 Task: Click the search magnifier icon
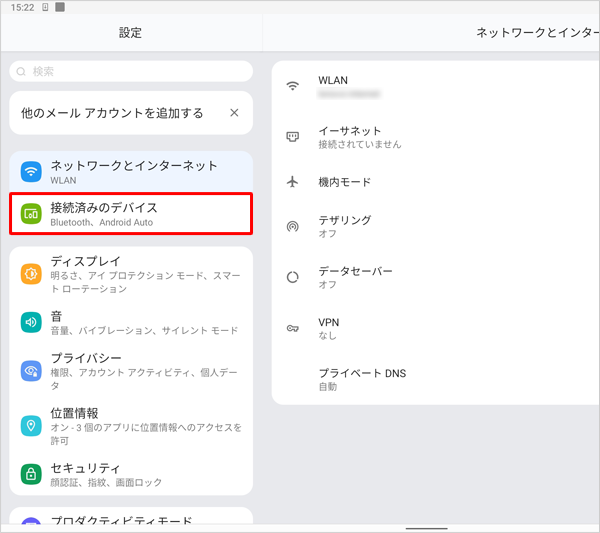(x=21, y=72)
